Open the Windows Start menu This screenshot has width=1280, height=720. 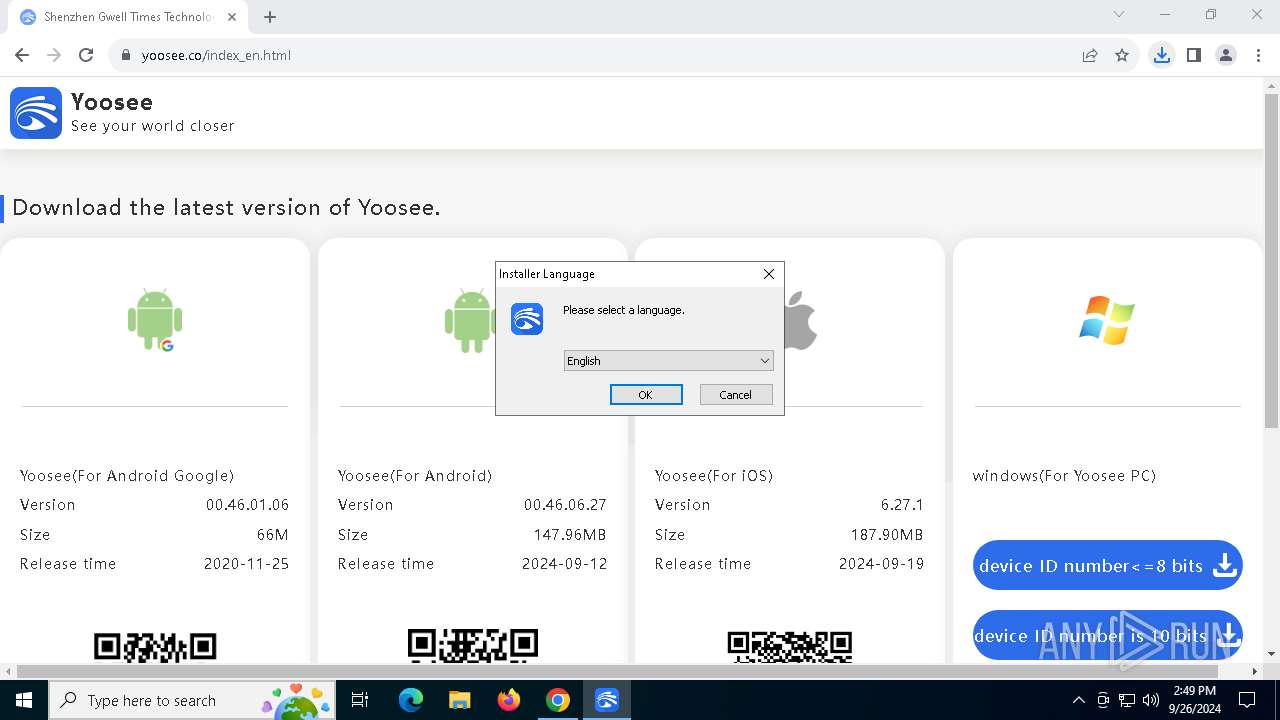24,700
